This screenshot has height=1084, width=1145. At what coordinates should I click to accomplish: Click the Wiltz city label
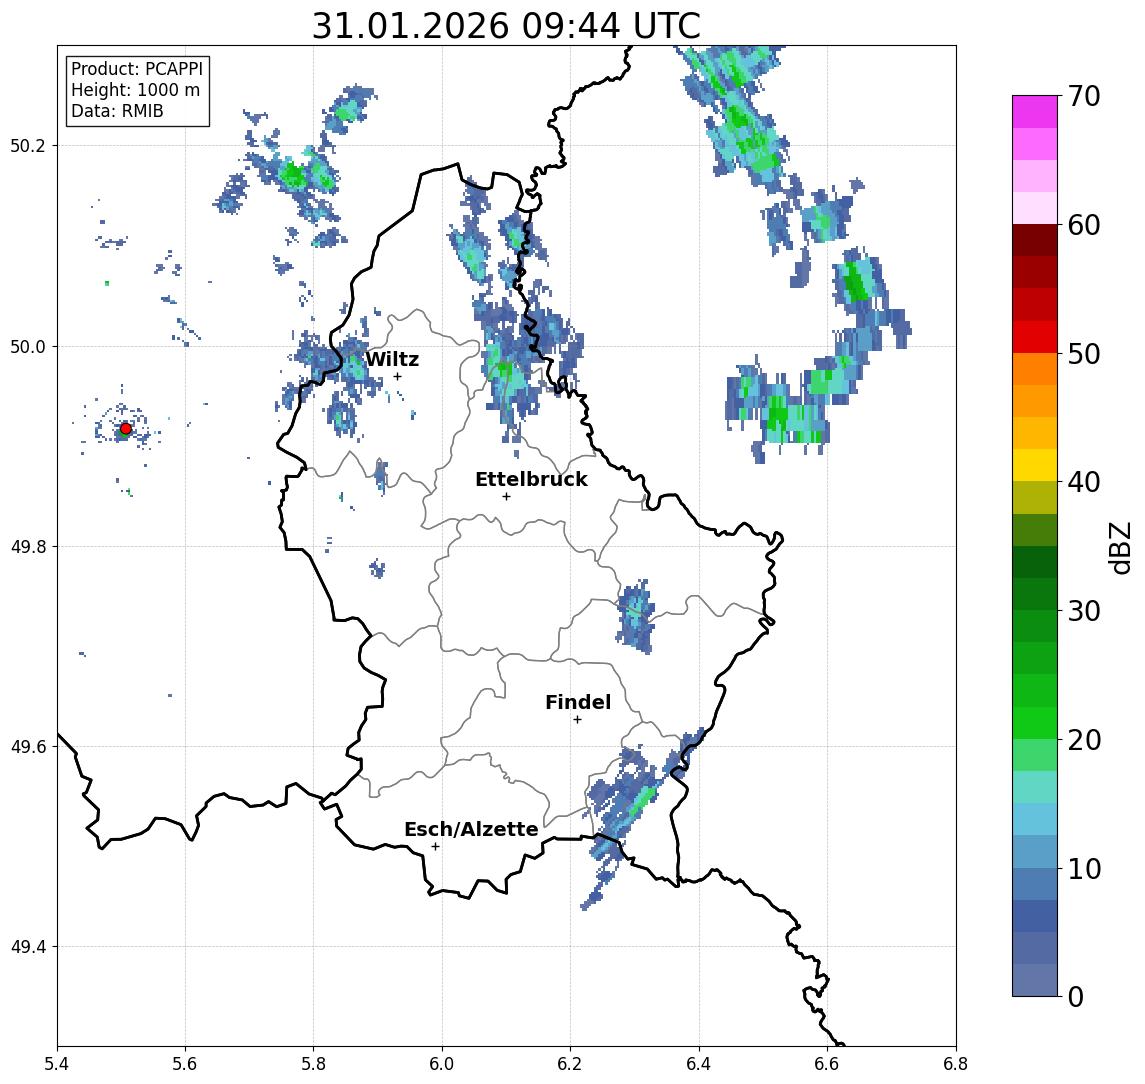pyautogui.click(x=392, y=359)
